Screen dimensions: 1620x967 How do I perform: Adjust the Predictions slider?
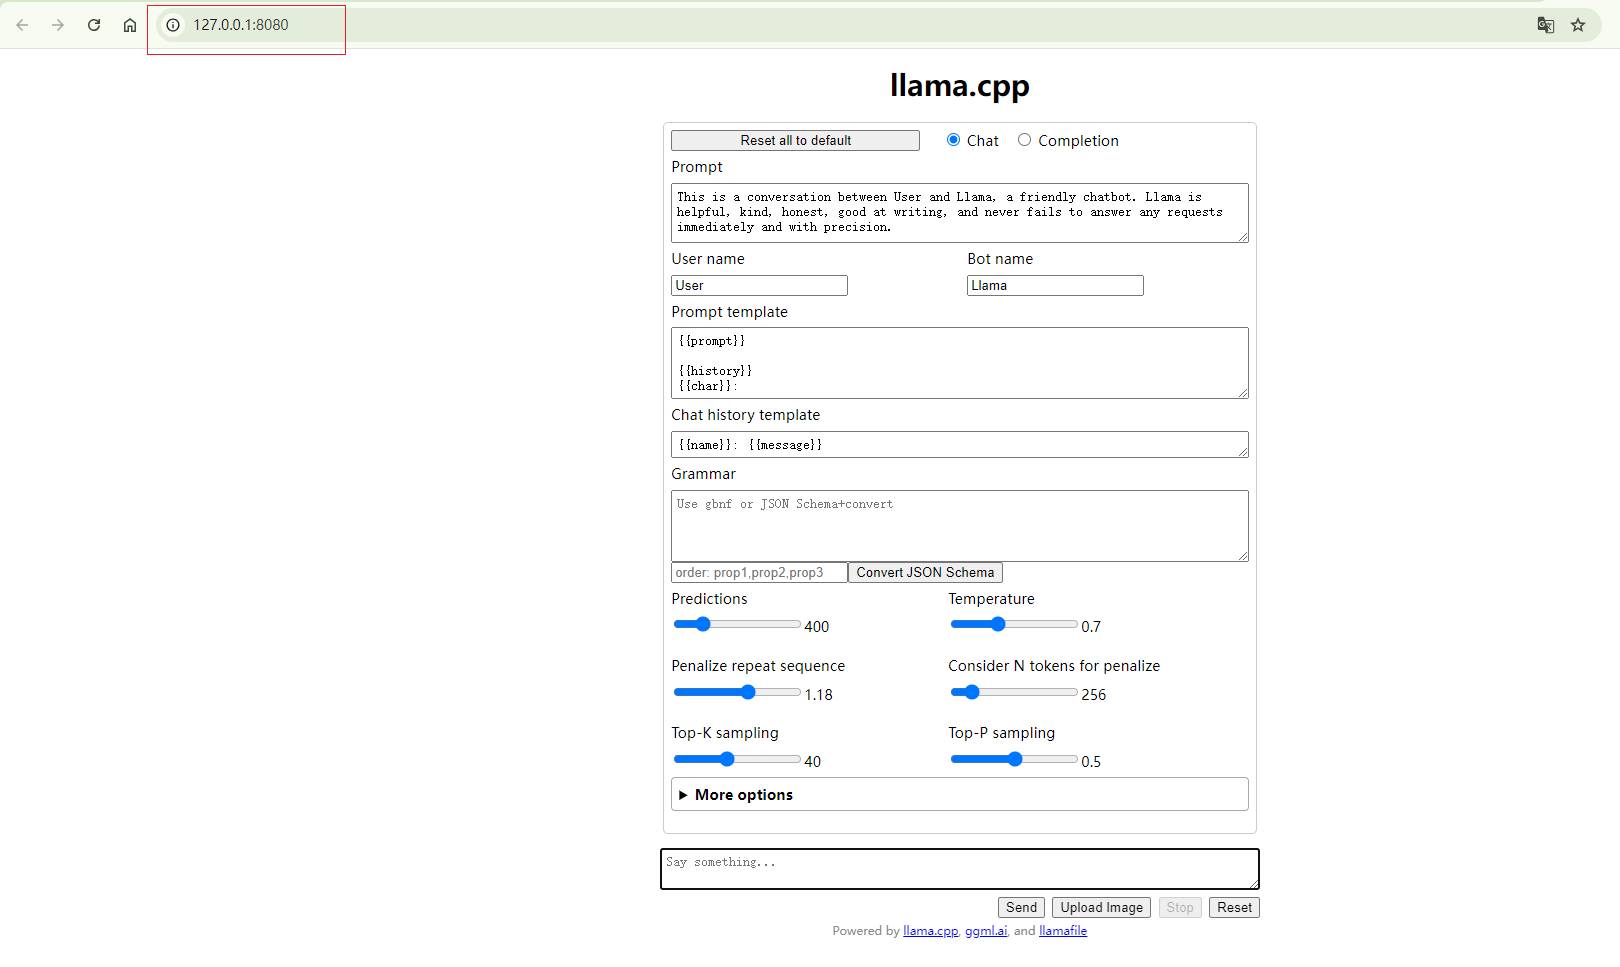pyautogui.click(x=737, y=624)
